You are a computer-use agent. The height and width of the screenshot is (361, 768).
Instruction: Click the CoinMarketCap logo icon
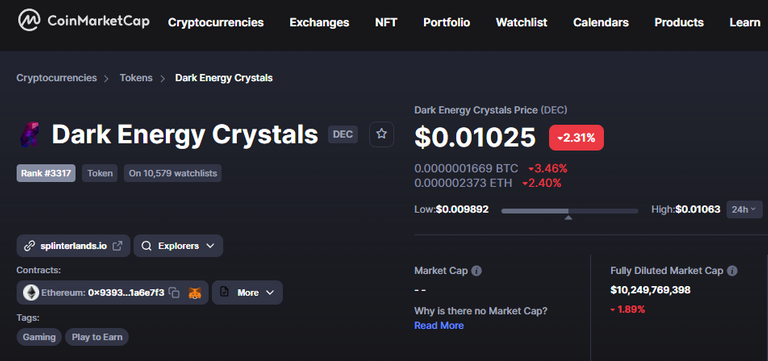[29, 21]
